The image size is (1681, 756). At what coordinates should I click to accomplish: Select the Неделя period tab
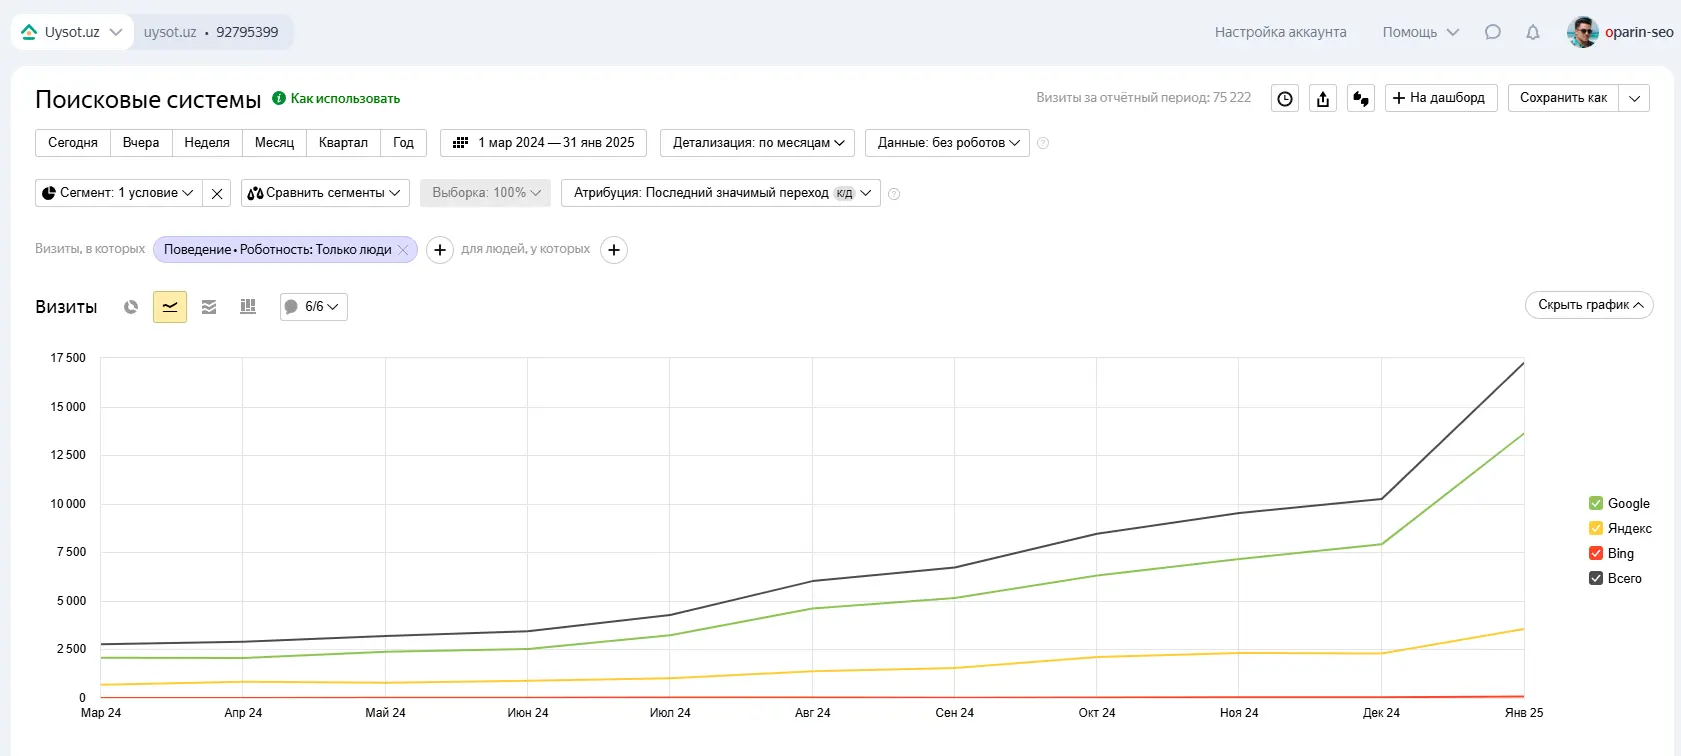click(207, 143)
